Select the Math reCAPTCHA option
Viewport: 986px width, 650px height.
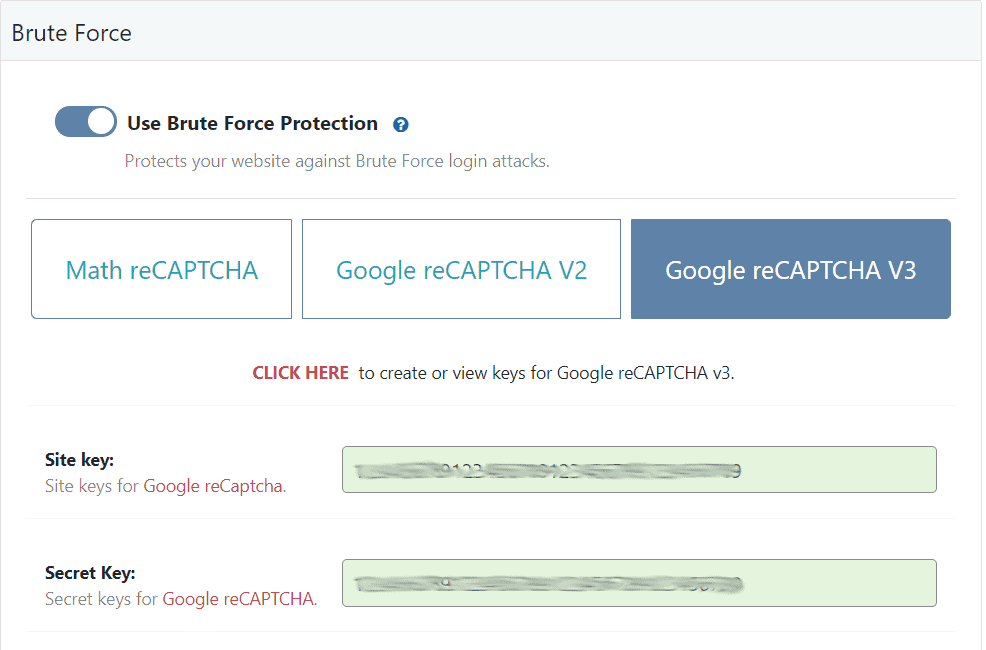coord(162,269)
